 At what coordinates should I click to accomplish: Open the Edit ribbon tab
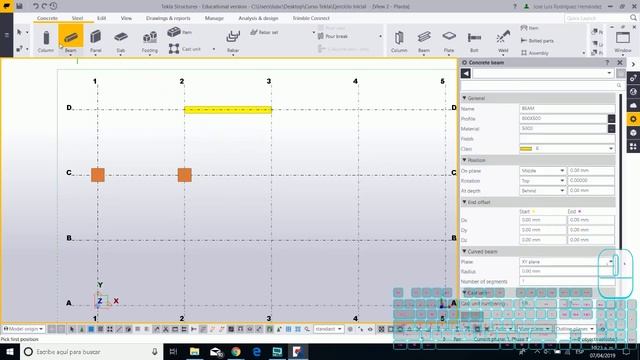coord(102,18)
